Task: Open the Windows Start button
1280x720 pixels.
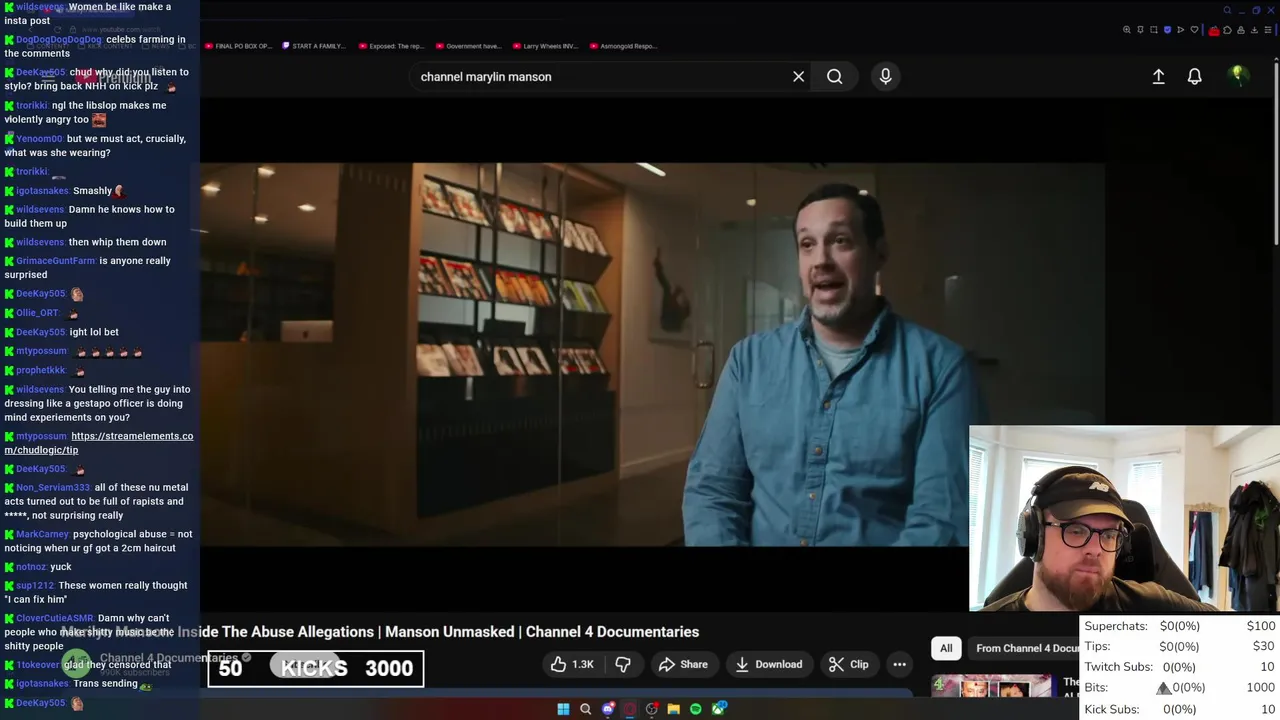Action: tap(563, 709)
